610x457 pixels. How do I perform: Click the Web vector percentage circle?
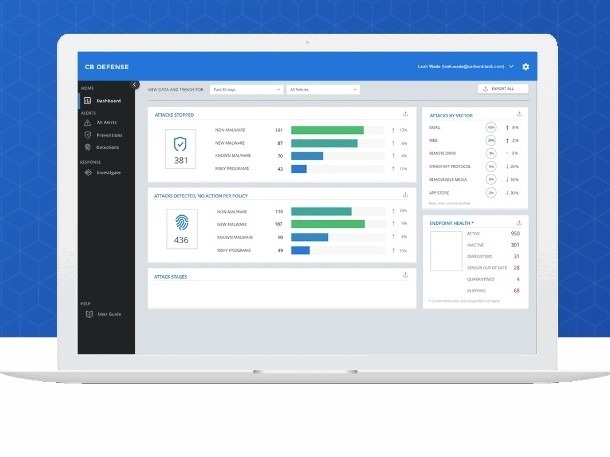click(x=491, y=140)
